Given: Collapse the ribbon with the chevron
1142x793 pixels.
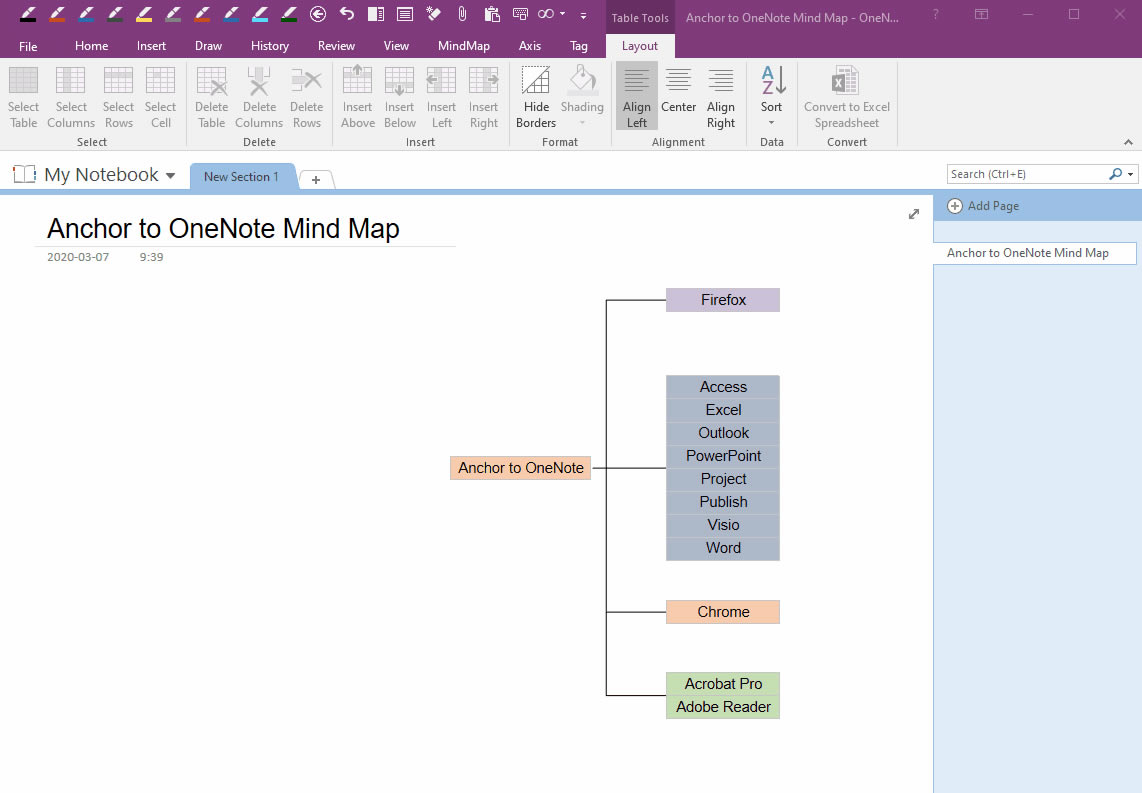Looking at the screenshot, I should [1128, 141].
